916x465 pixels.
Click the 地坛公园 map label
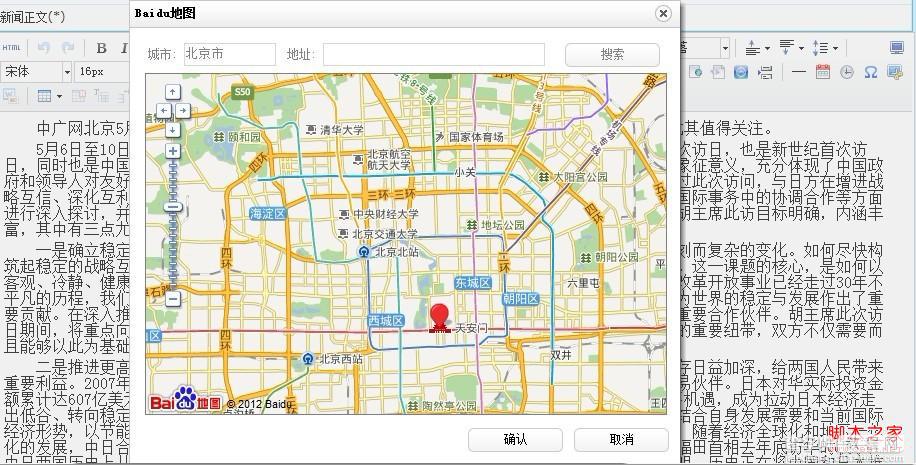point(503,225)
